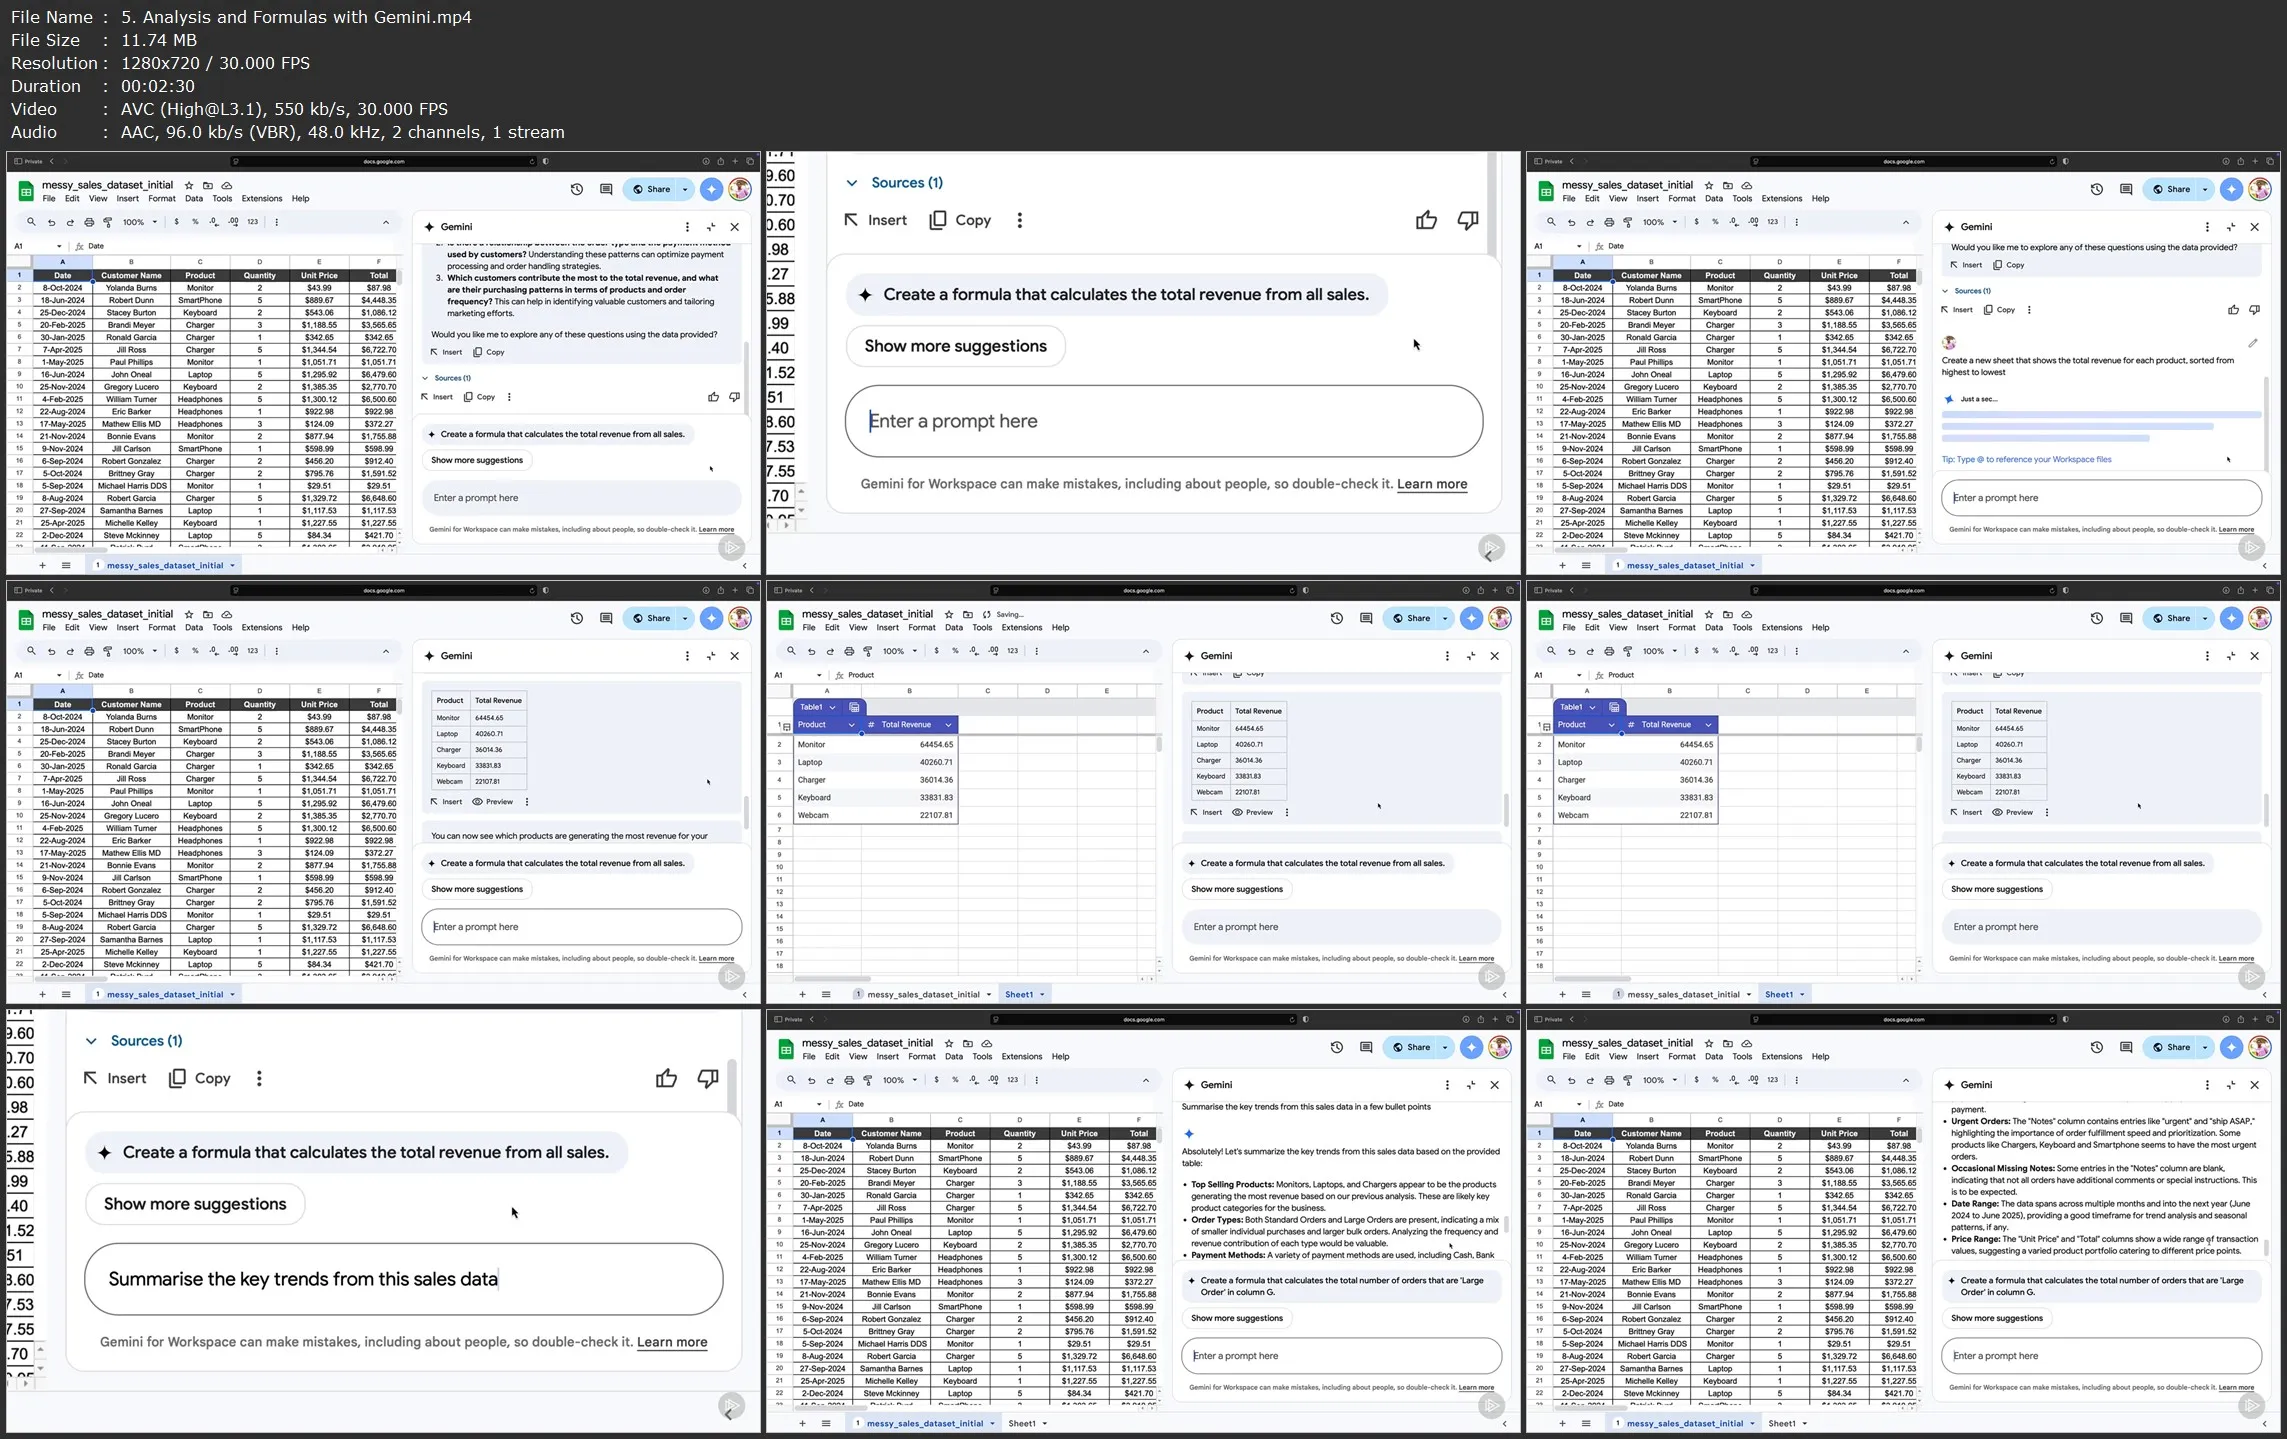Click prompt box containing 'Summarise the key trends' text
The height and width of the screenshot is (1439, 2287).
[x=404, y=1279]
